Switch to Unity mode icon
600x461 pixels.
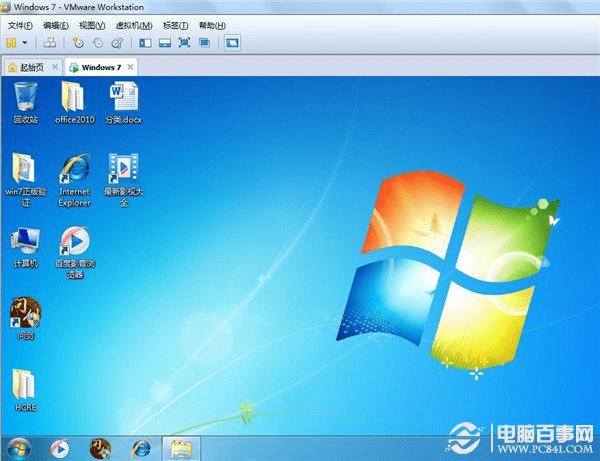(205, 42)
